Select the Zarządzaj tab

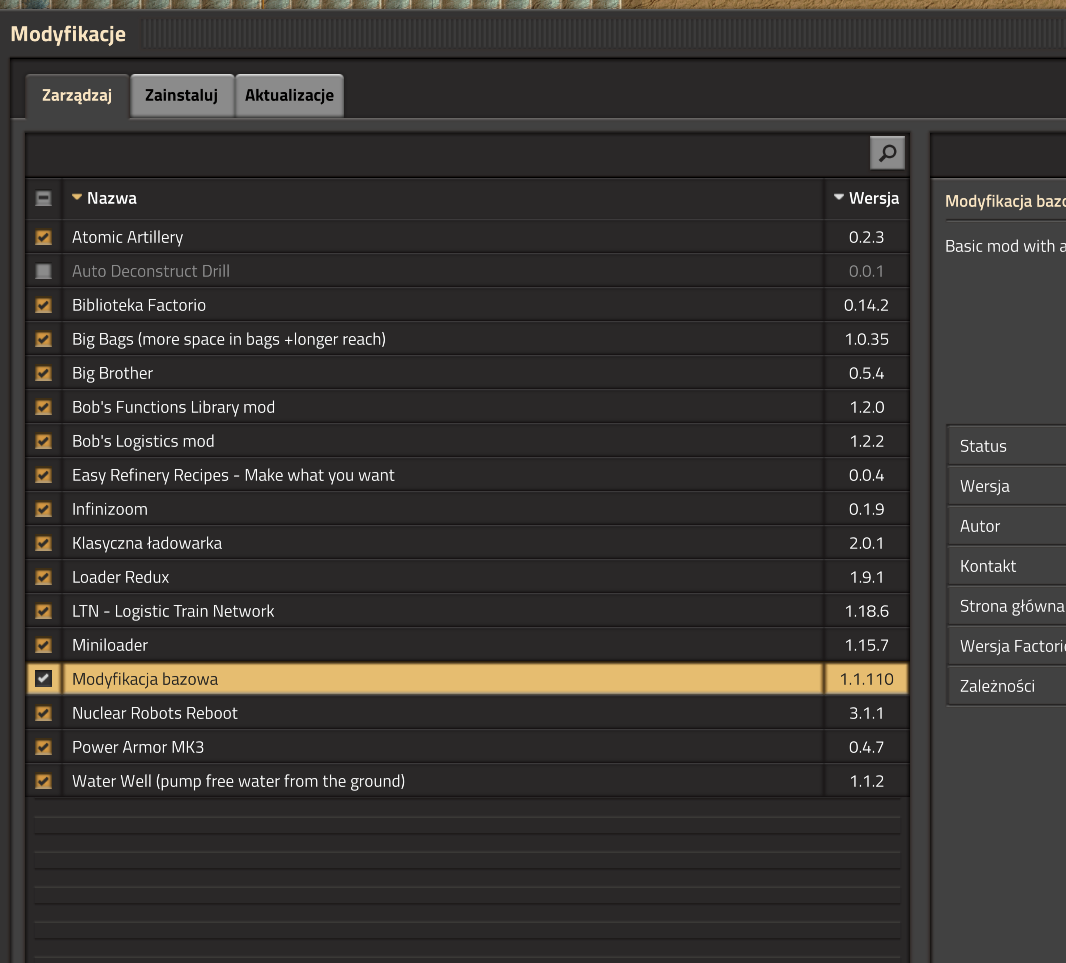point(77,96)
